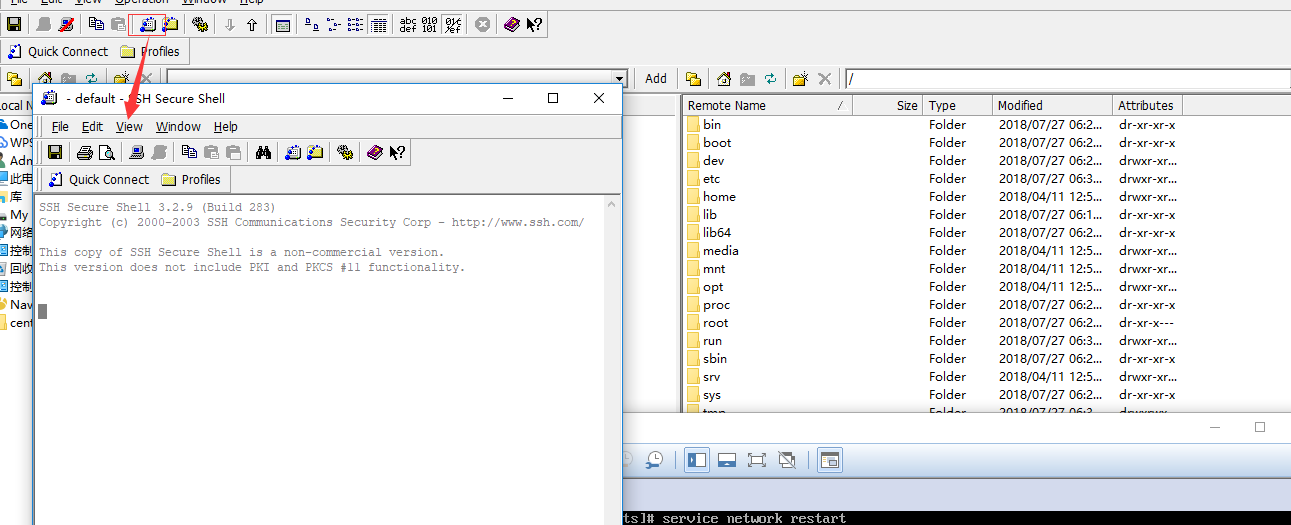
Task: Click Quick Connect in terminal window
Action: pos(98,179)
